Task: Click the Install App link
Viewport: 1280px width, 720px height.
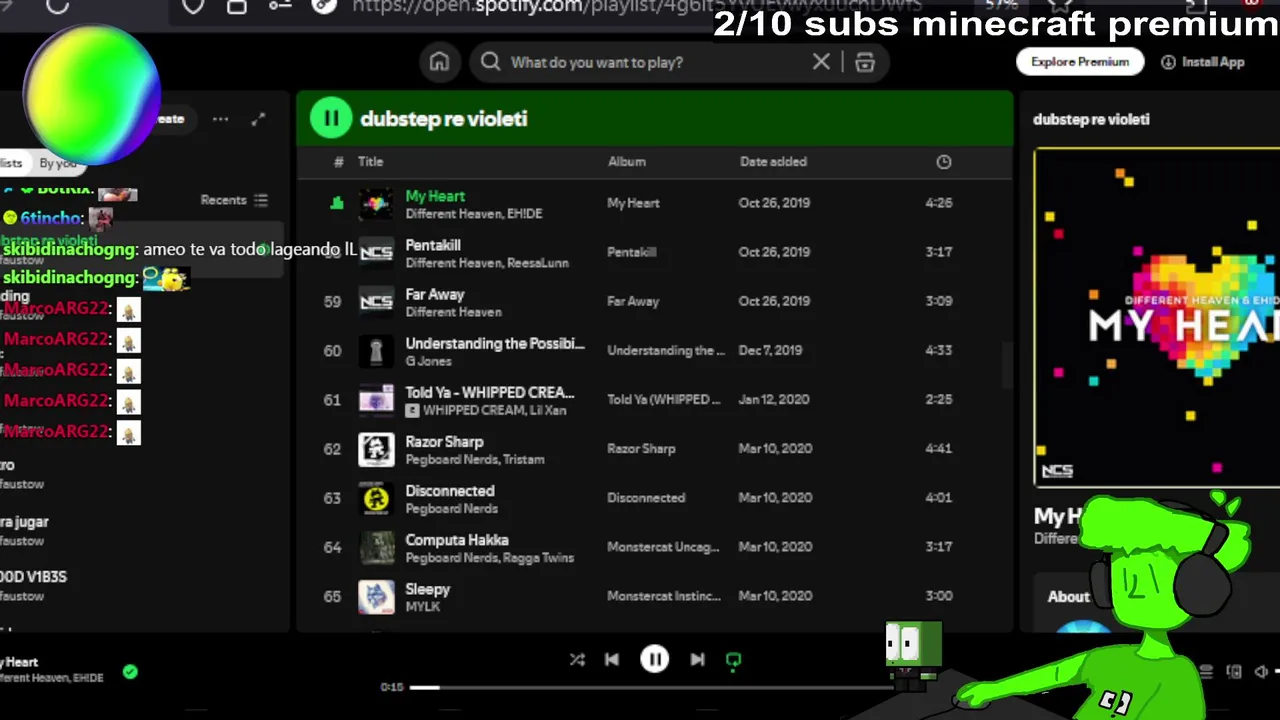Action: pos(1203,62)
